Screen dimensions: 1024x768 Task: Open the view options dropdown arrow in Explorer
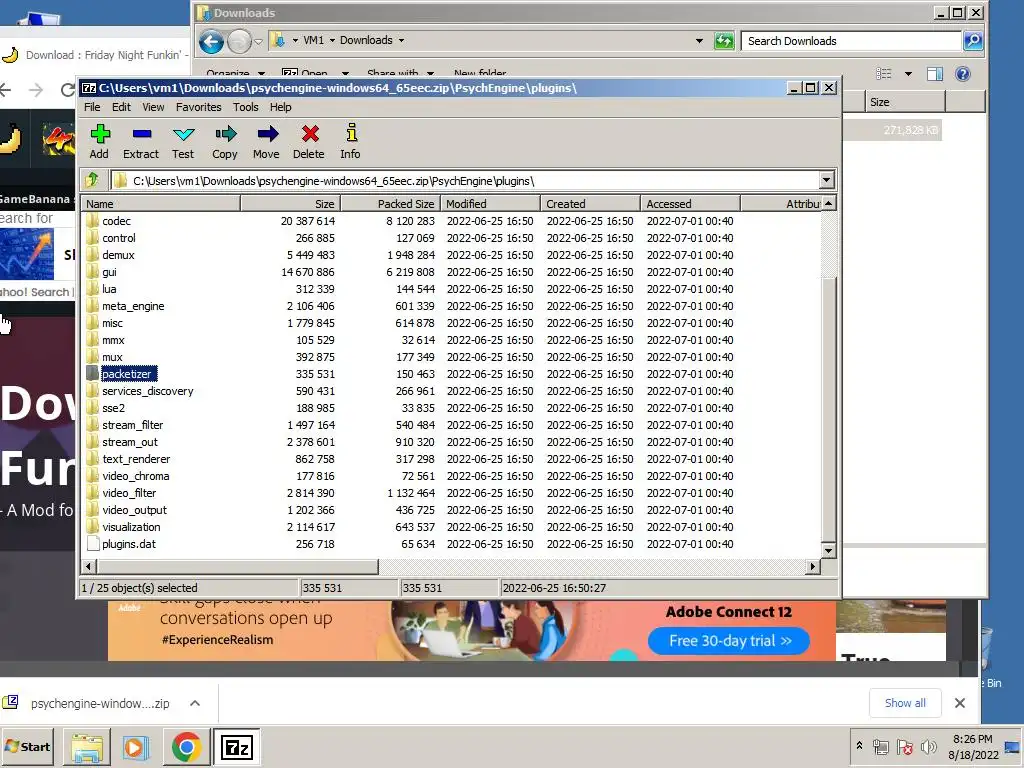pyautogui.click(x=908, y=74)
